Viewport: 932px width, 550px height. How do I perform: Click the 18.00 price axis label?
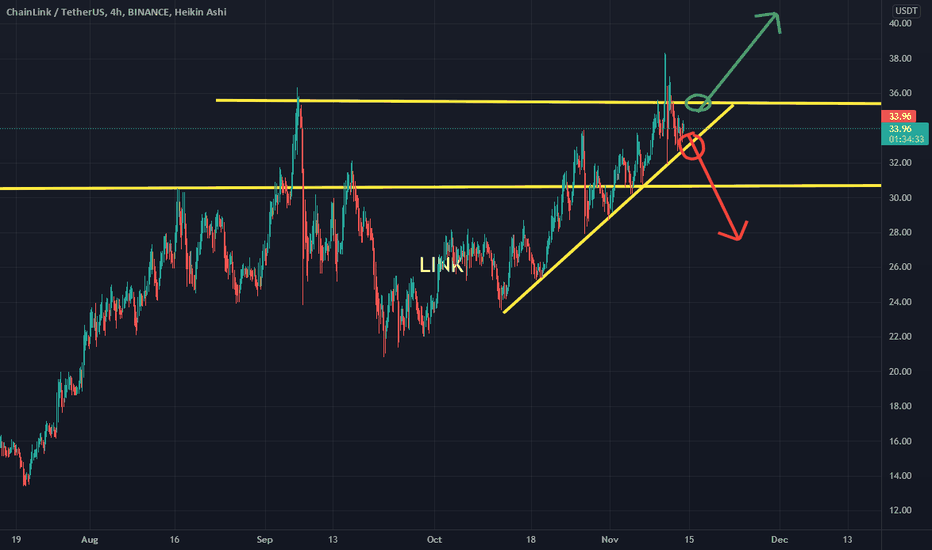pos(900,406)
